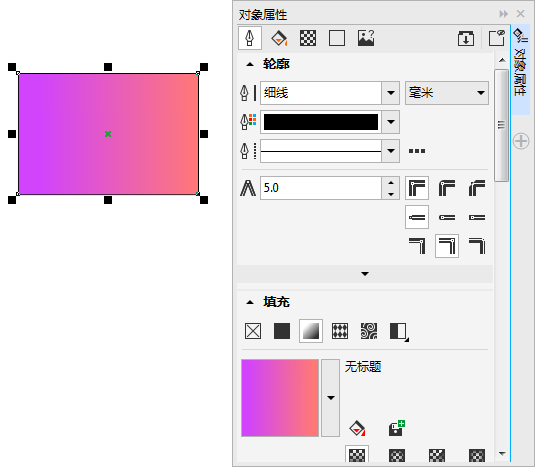Close the 对象属性 panel
This screenshot has width=535, height=467.
[520, 14]
